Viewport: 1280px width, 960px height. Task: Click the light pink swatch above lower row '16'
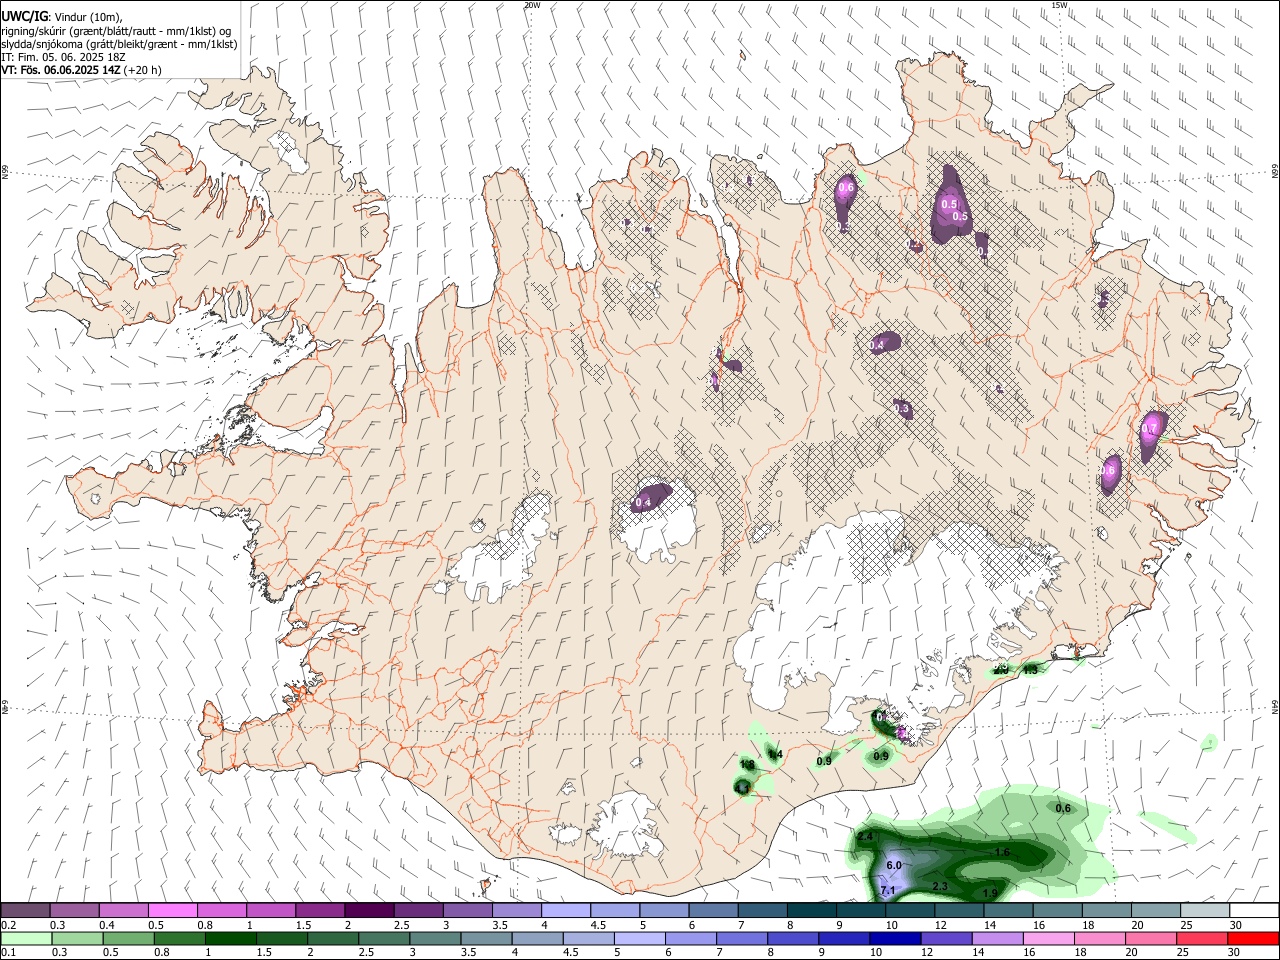(1048, 939)
